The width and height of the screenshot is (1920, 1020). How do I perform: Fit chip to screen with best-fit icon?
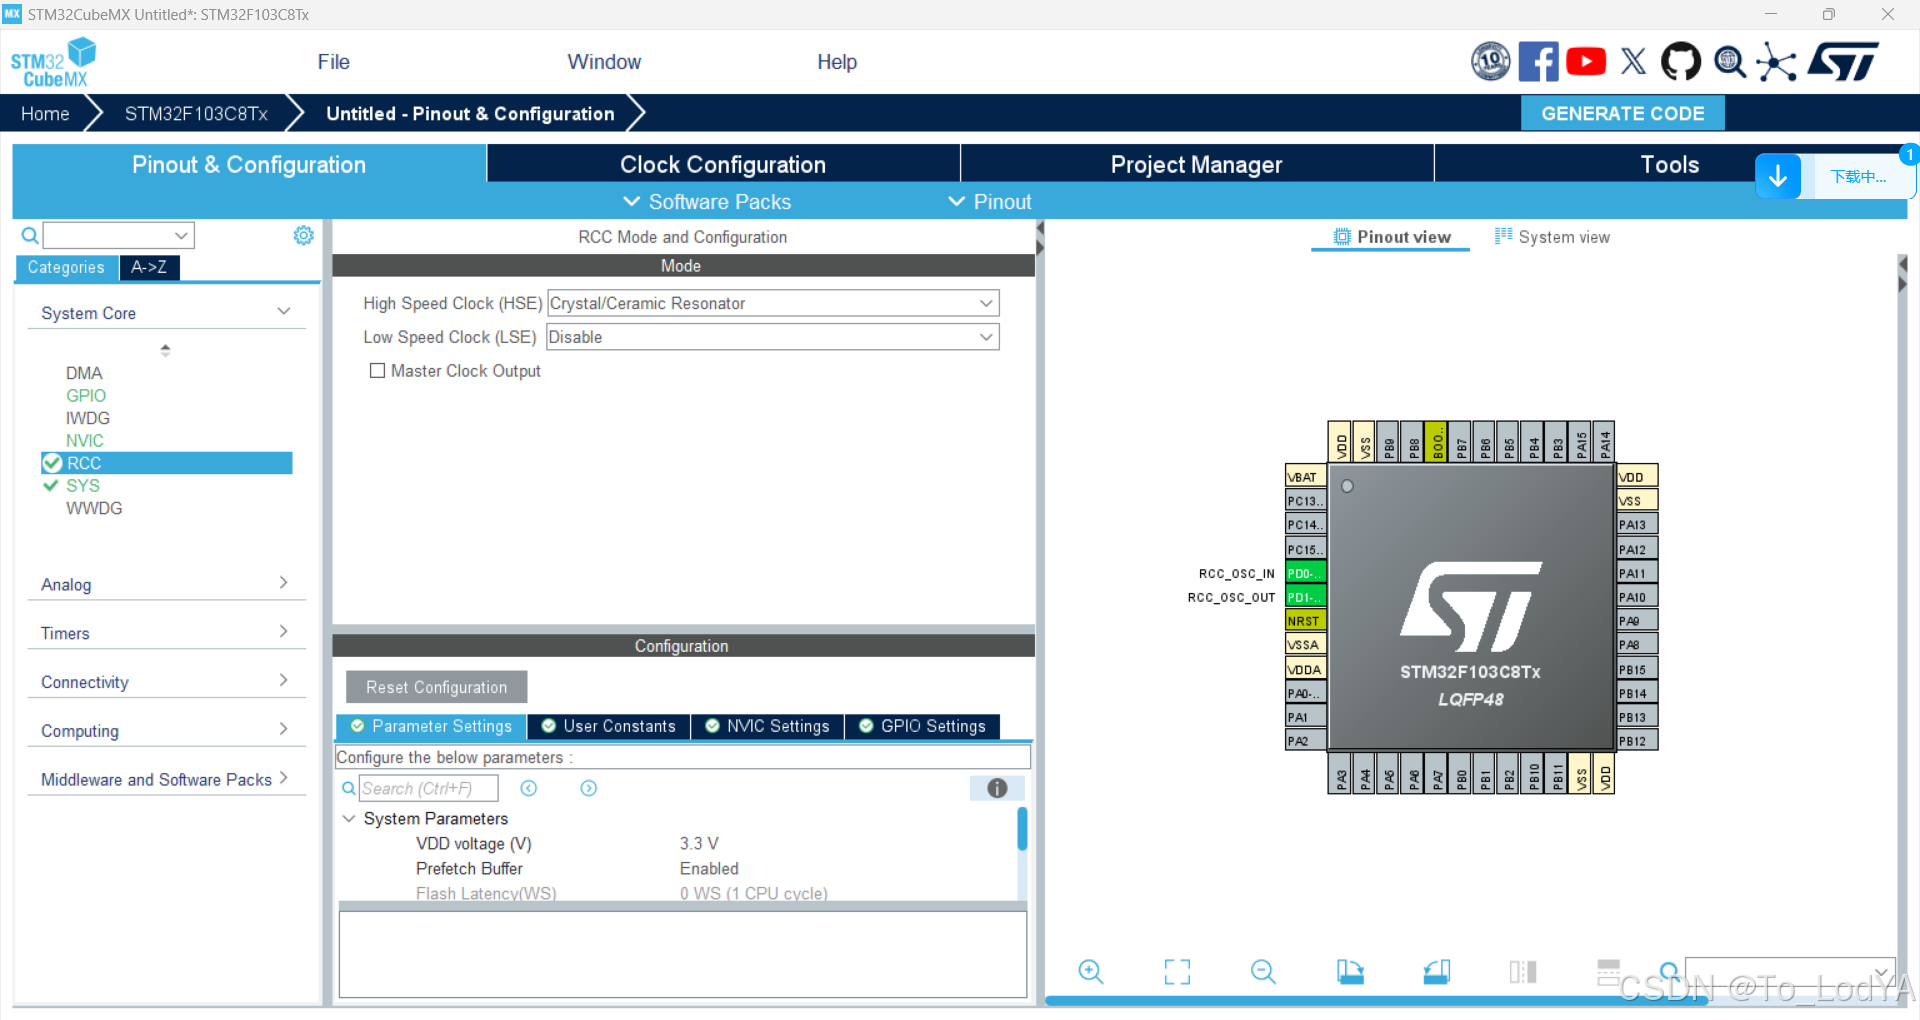tap(1177, 971)
